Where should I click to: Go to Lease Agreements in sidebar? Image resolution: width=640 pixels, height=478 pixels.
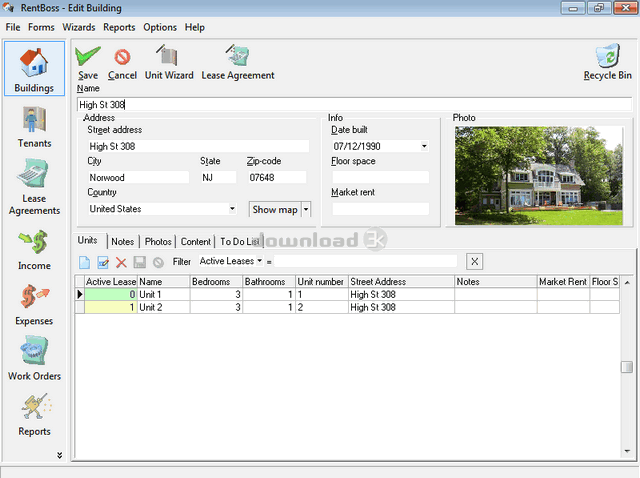click(x=34, y=187)
